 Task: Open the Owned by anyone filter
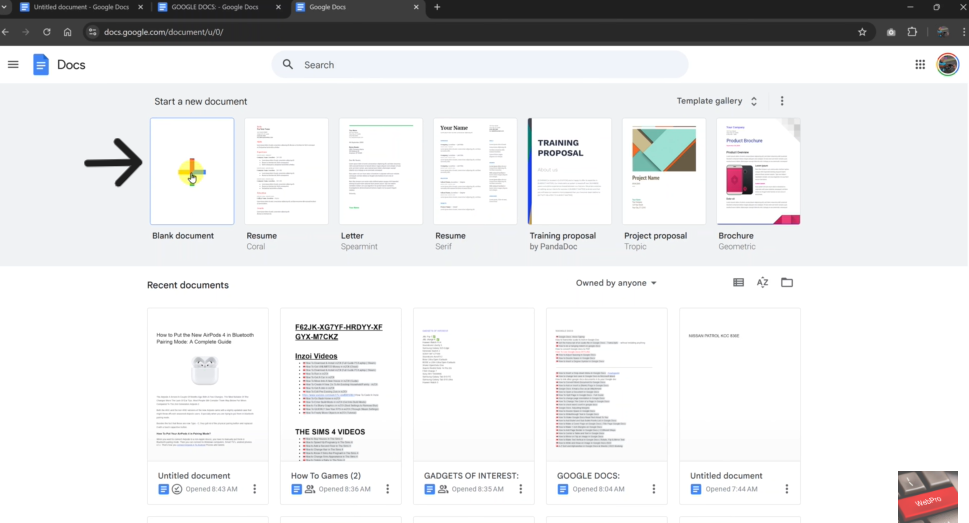click(616, 283)
